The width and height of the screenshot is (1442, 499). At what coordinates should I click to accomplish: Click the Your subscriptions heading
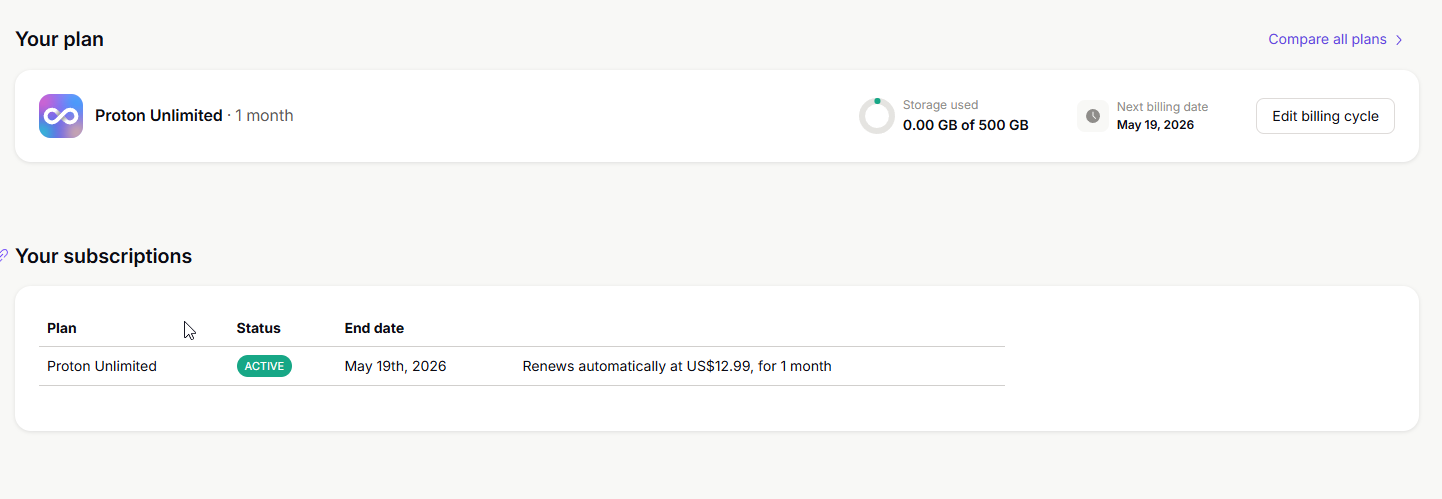[x=104, y=256]
